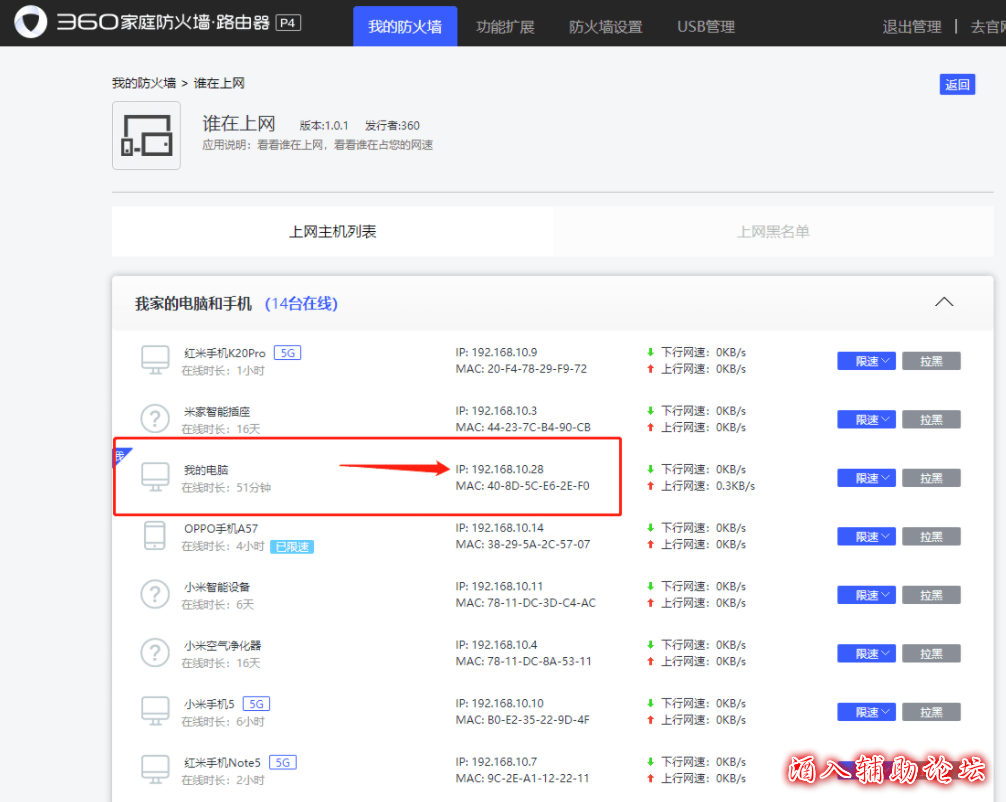Open the 防火墙设置 tab
This screenshot has width=1006, height=802.
coord(605,27)
